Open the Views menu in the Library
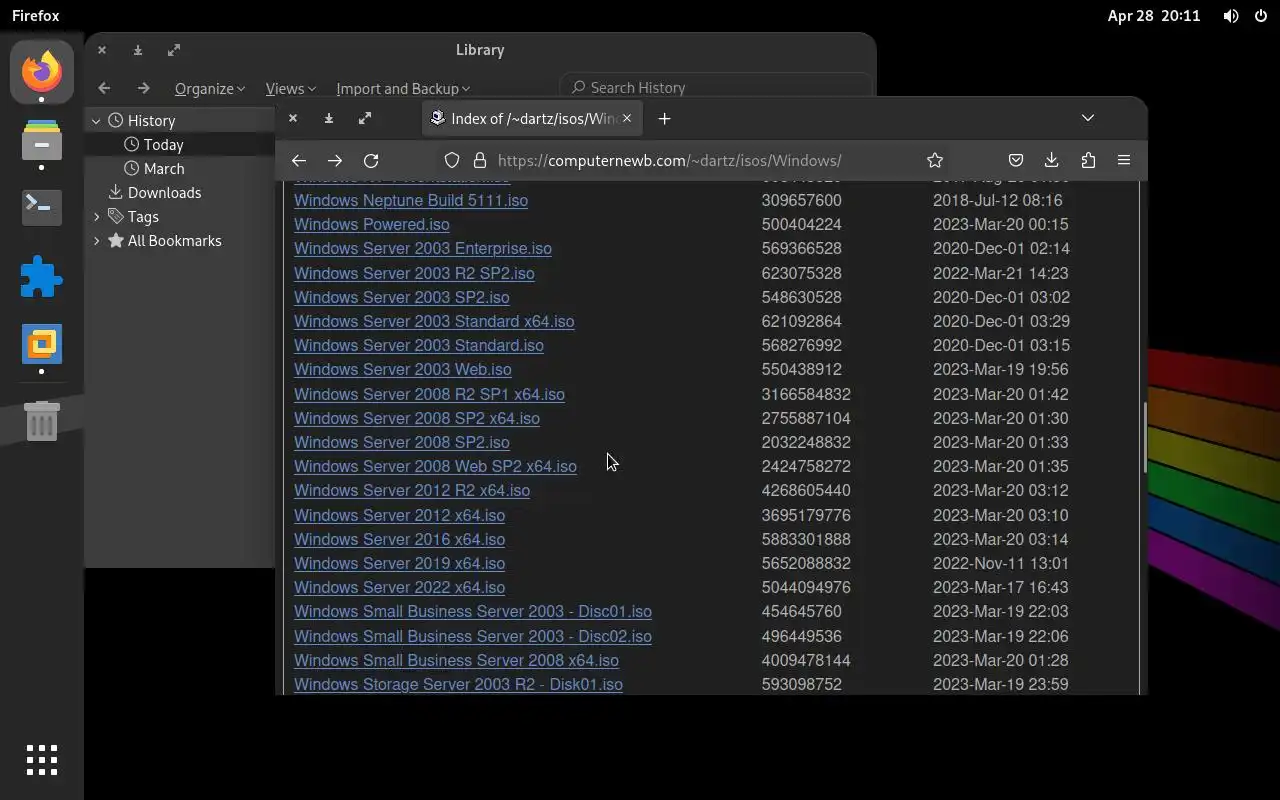The width and height of the screenshot is (1280, 800). click(290, 88)
